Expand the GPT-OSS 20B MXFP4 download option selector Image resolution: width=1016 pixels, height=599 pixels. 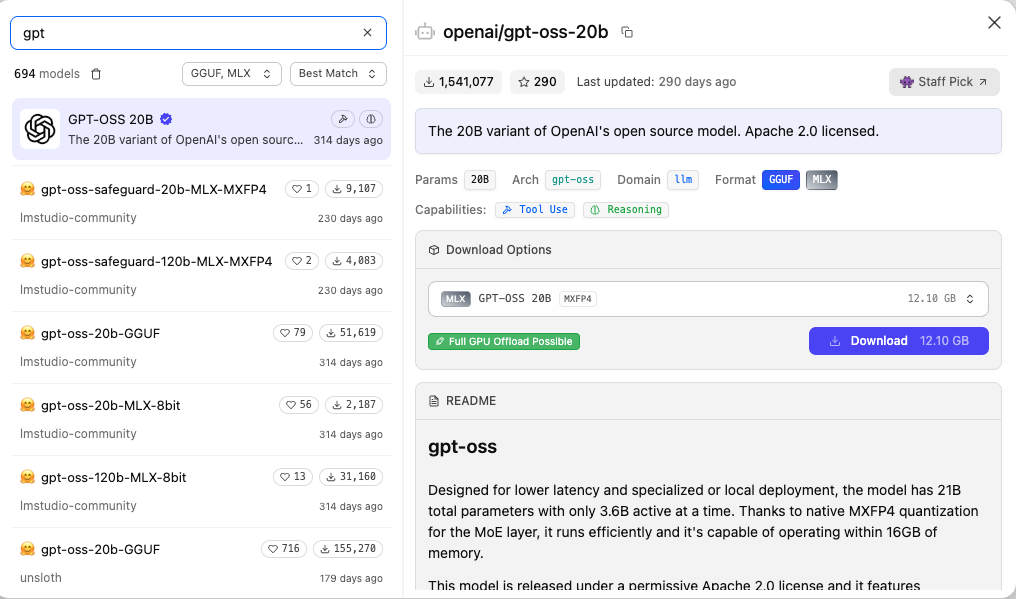coord(708,299)
